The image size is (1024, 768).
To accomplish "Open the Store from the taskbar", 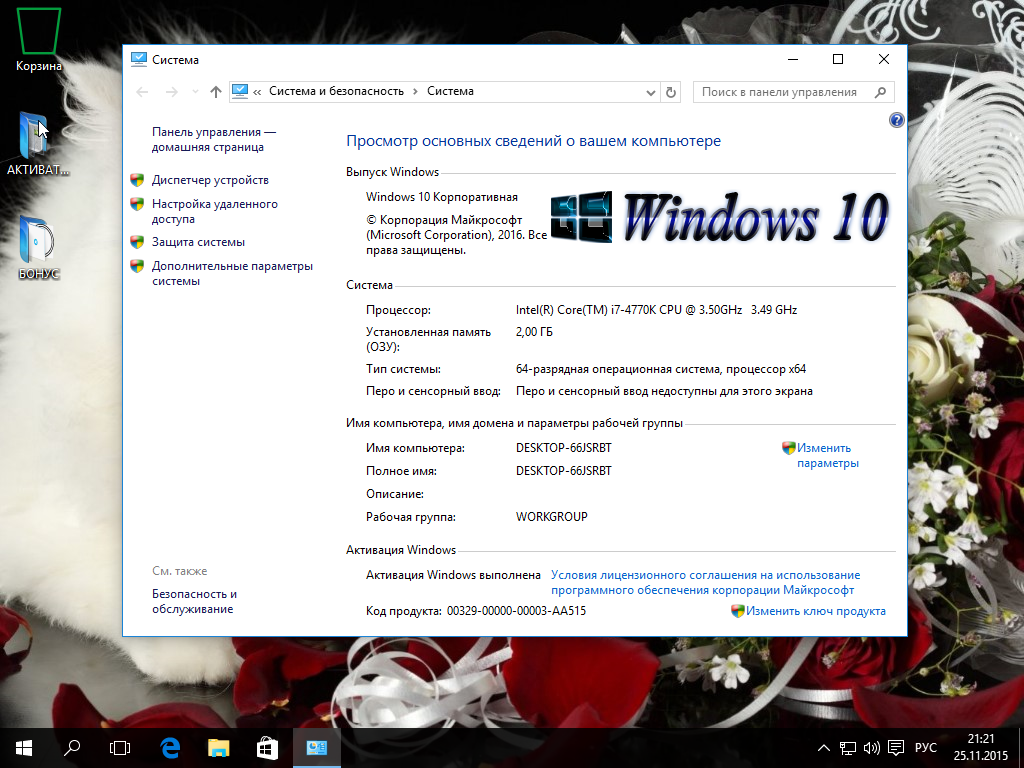I will (x=267, y=748).
